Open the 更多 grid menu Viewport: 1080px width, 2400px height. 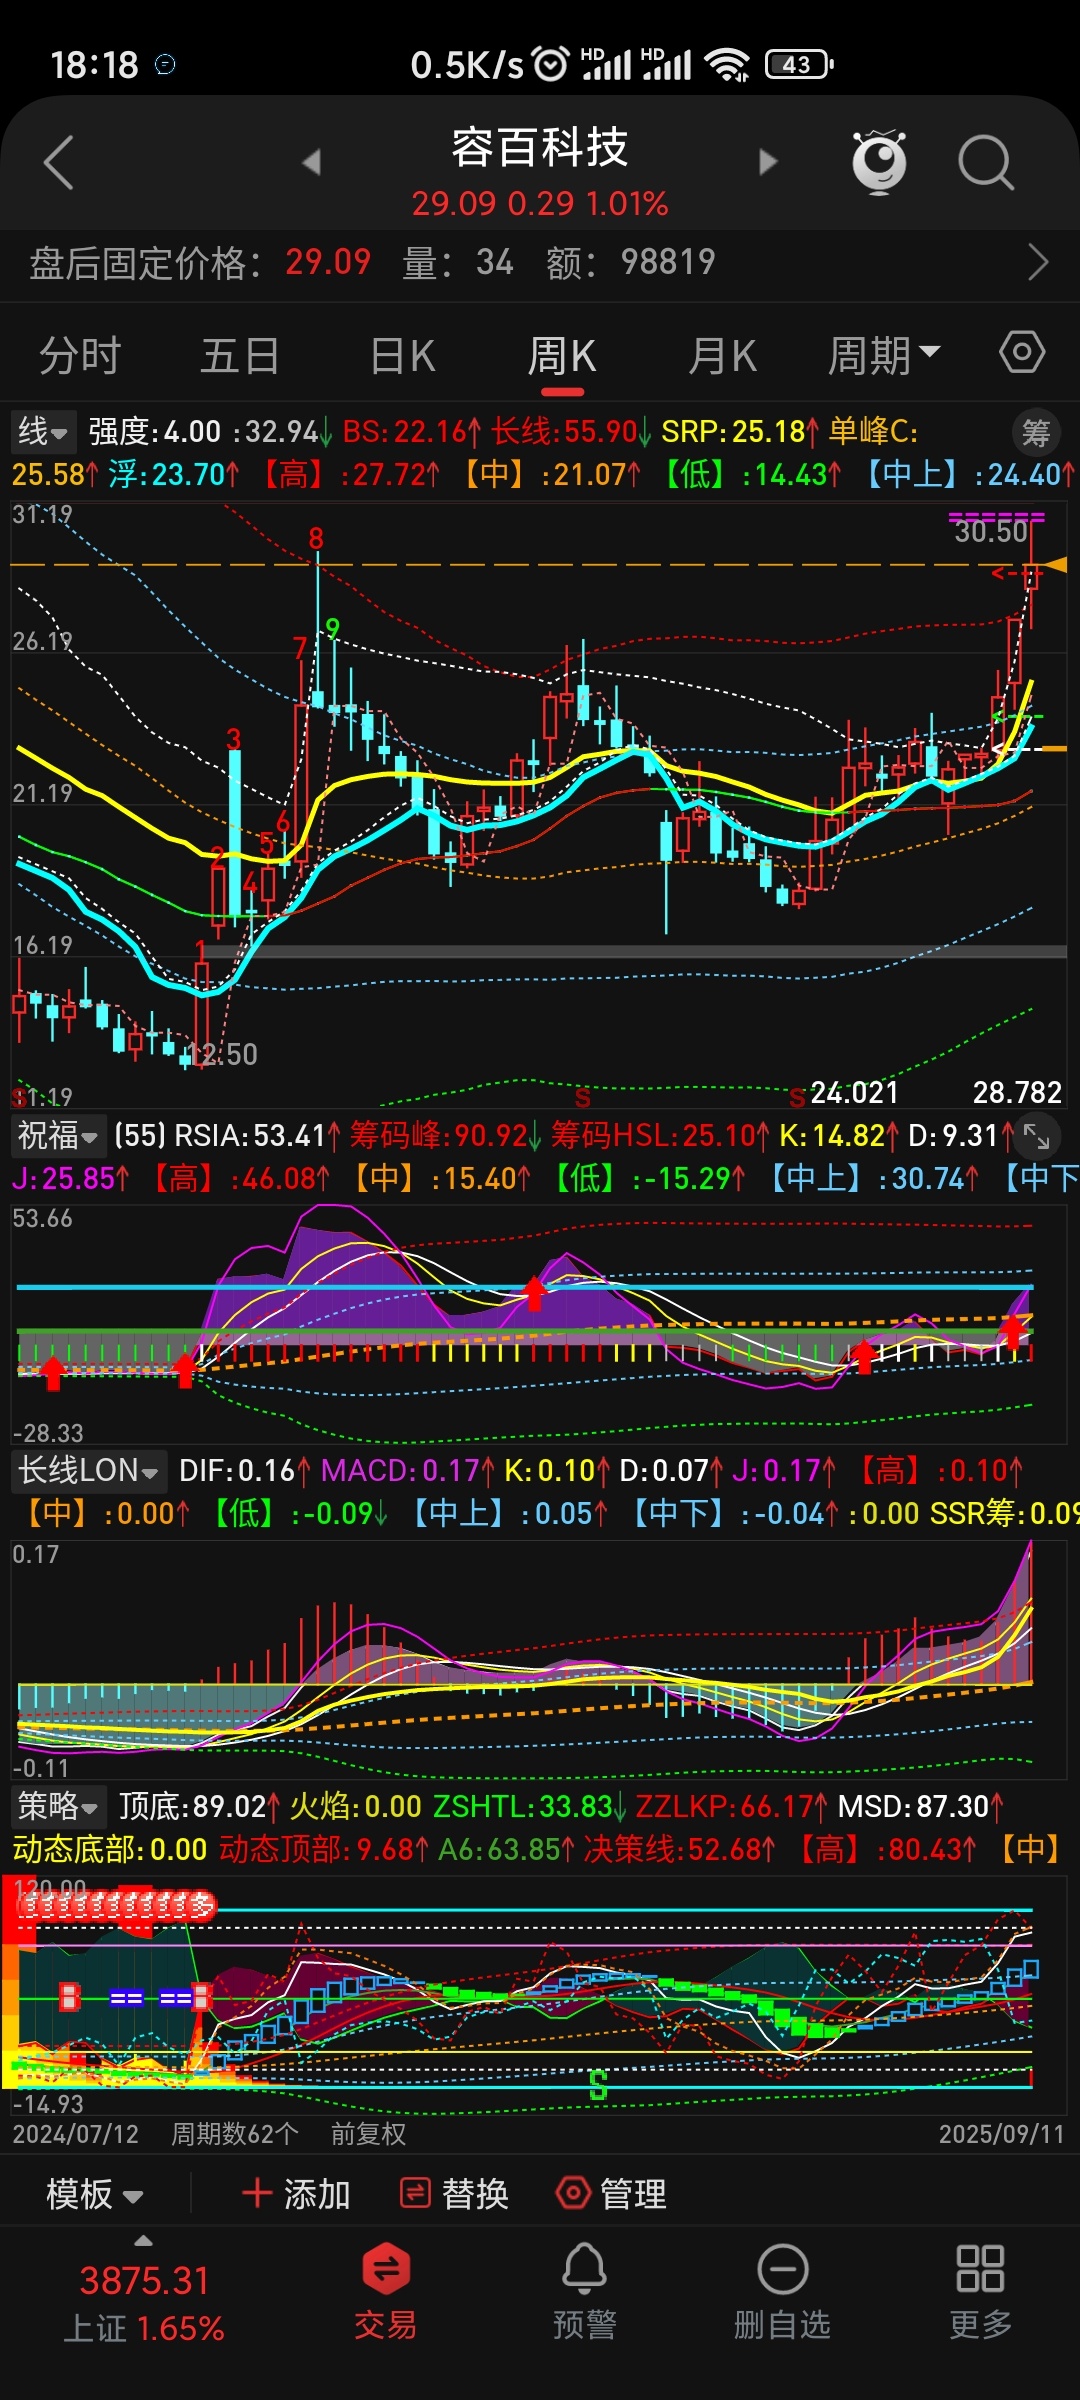coord(980,2292)
